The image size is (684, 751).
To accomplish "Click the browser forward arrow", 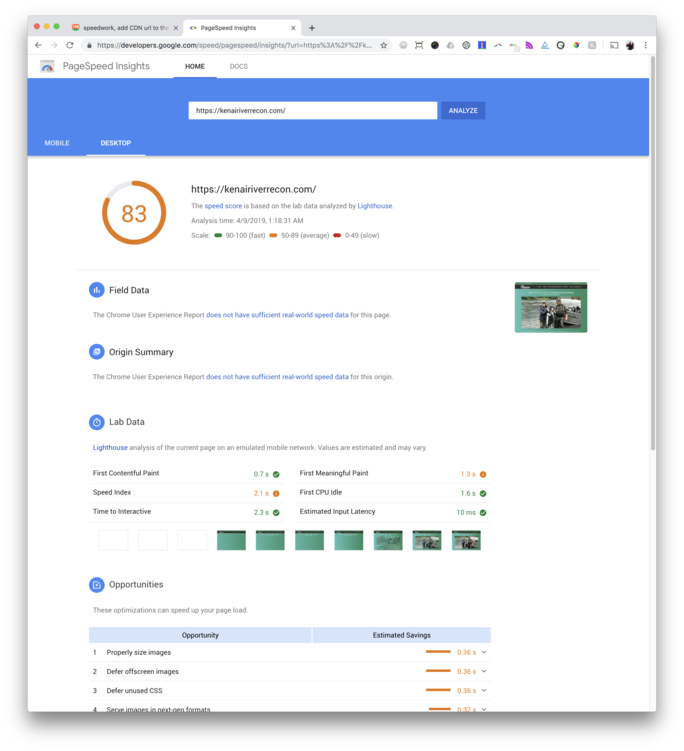I will [54, 45].
